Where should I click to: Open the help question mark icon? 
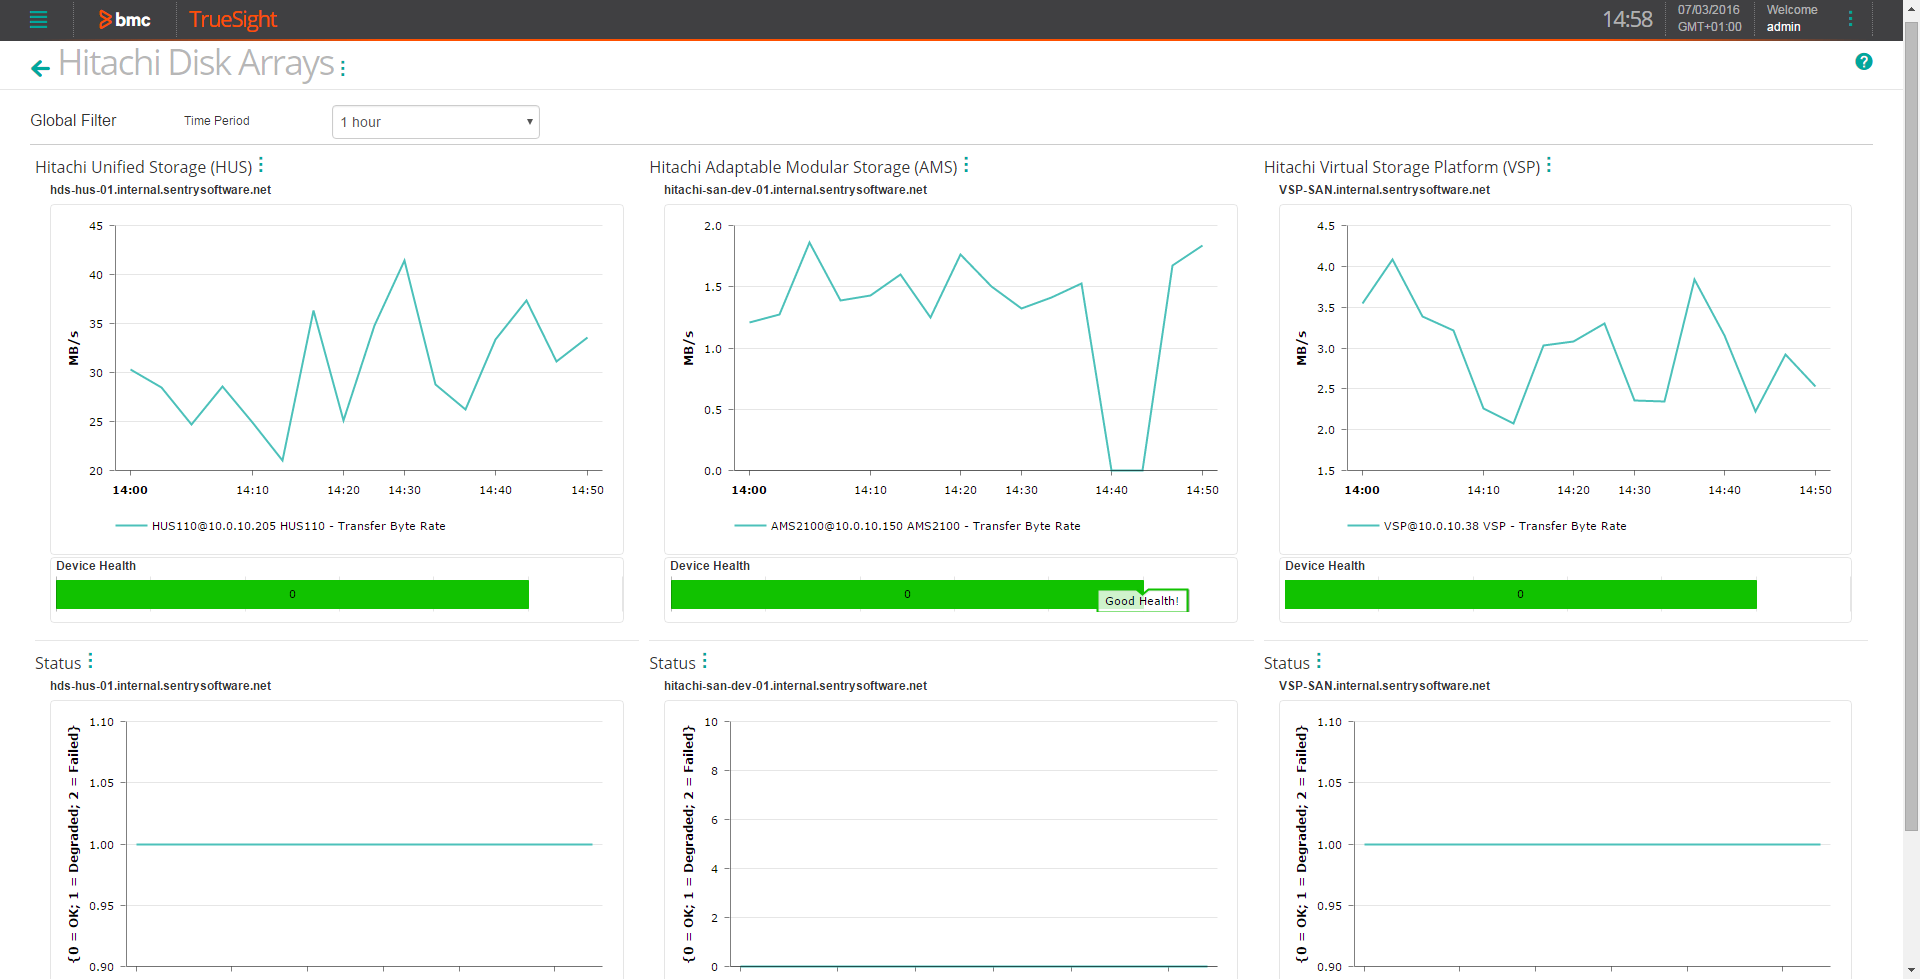[1864, 62]
